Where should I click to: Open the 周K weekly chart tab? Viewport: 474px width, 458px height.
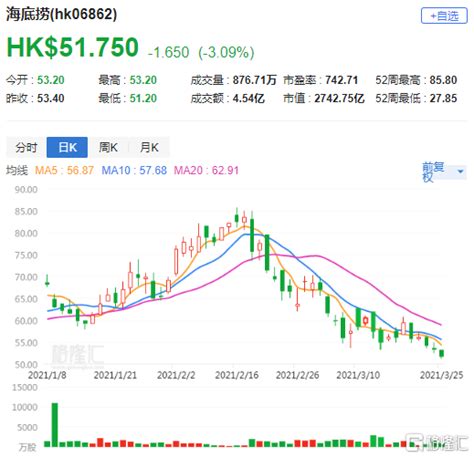(108, 147)
